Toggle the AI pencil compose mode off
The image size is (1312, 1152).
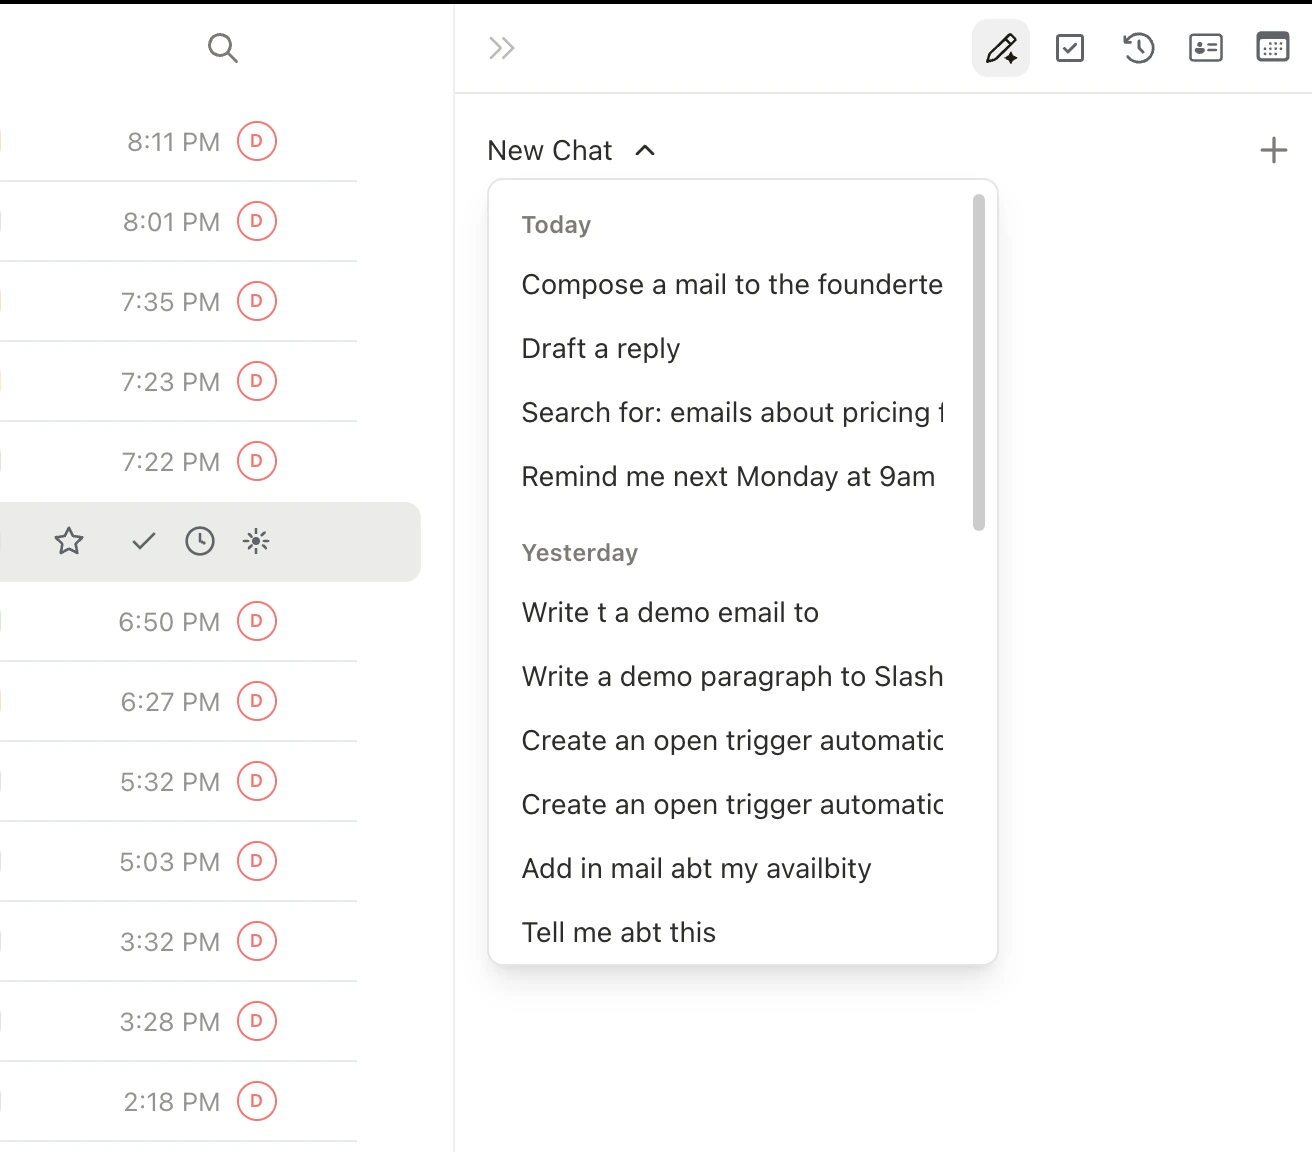click(1000, 47)
